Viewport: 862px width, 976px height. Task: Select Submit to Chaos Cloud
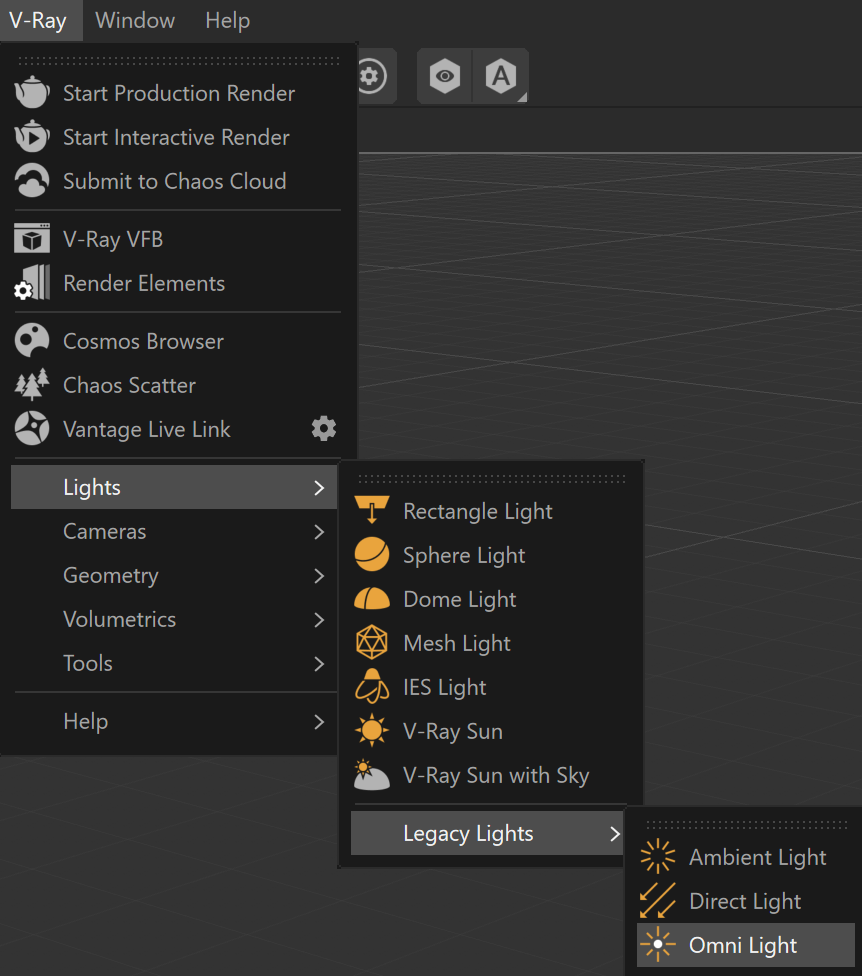[176, 181]
